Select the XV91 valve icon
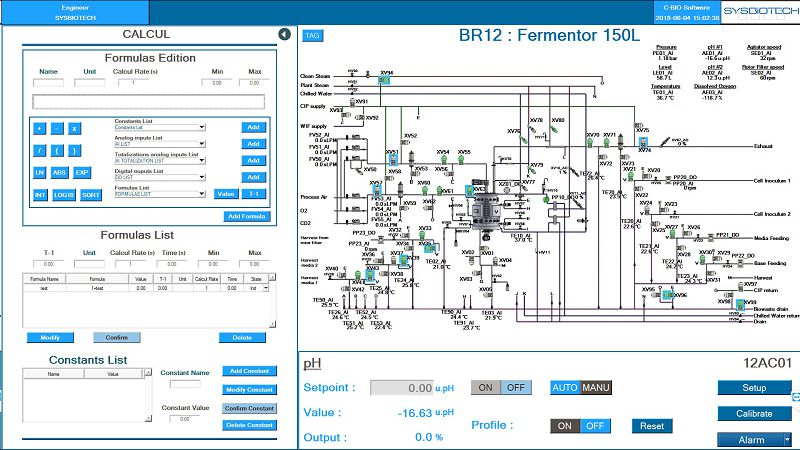Screen dimensions: 800x450 [x=352, y=103]
